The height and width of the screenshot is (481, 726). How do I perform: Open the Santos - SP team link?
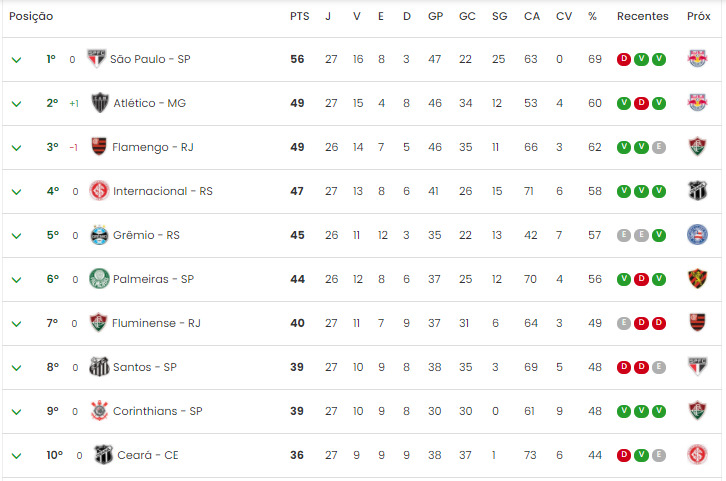pos(145,367)
